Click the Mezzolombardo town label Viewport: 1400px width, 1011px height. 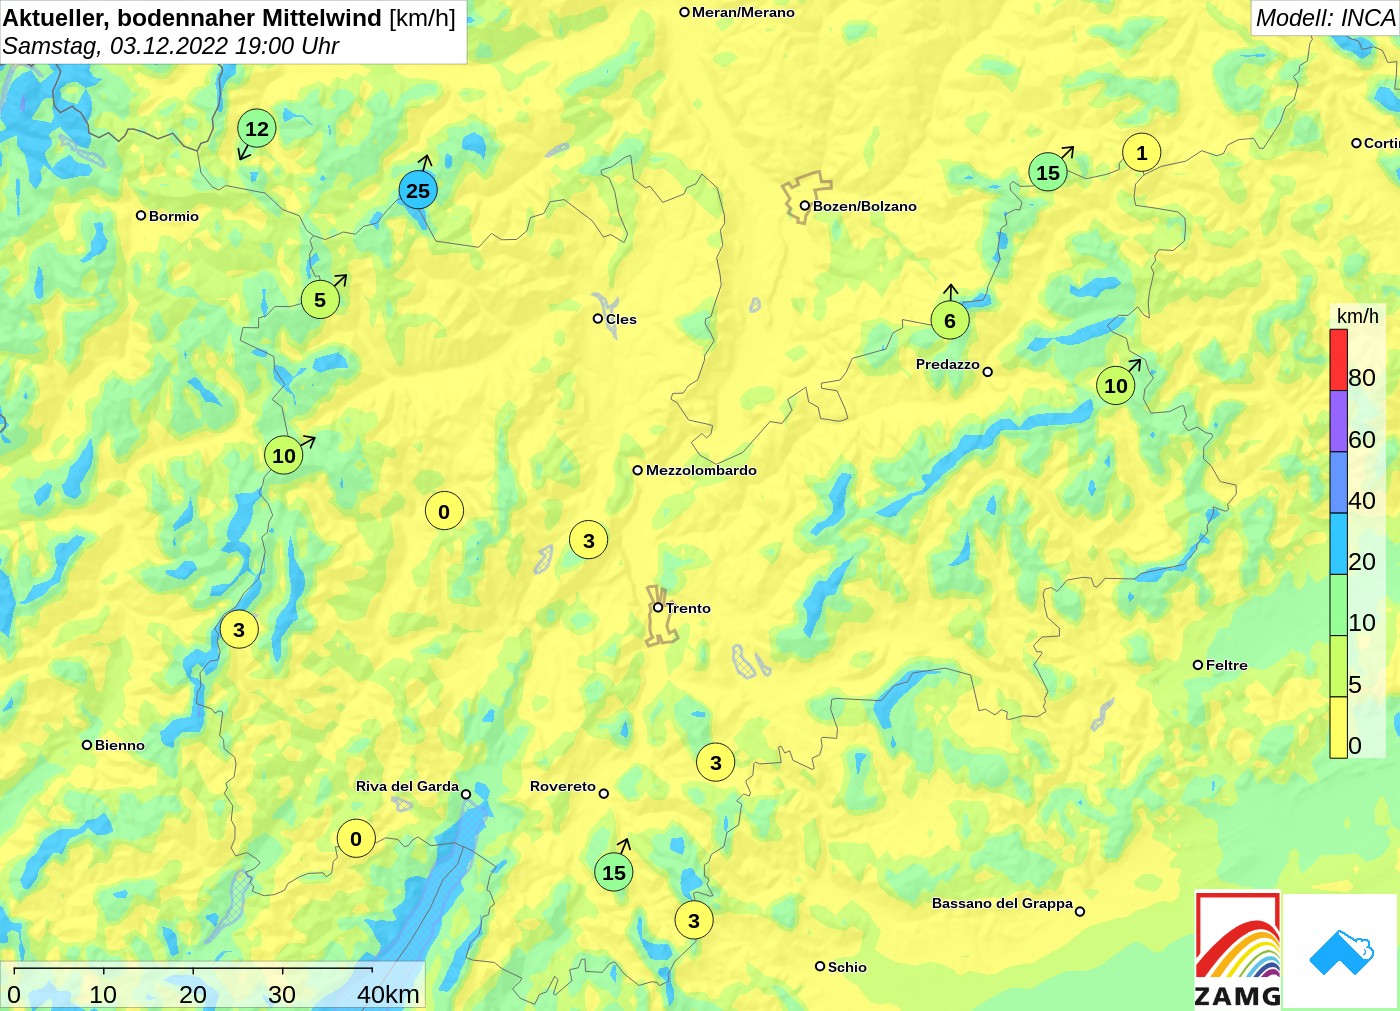tap(701, 470)
